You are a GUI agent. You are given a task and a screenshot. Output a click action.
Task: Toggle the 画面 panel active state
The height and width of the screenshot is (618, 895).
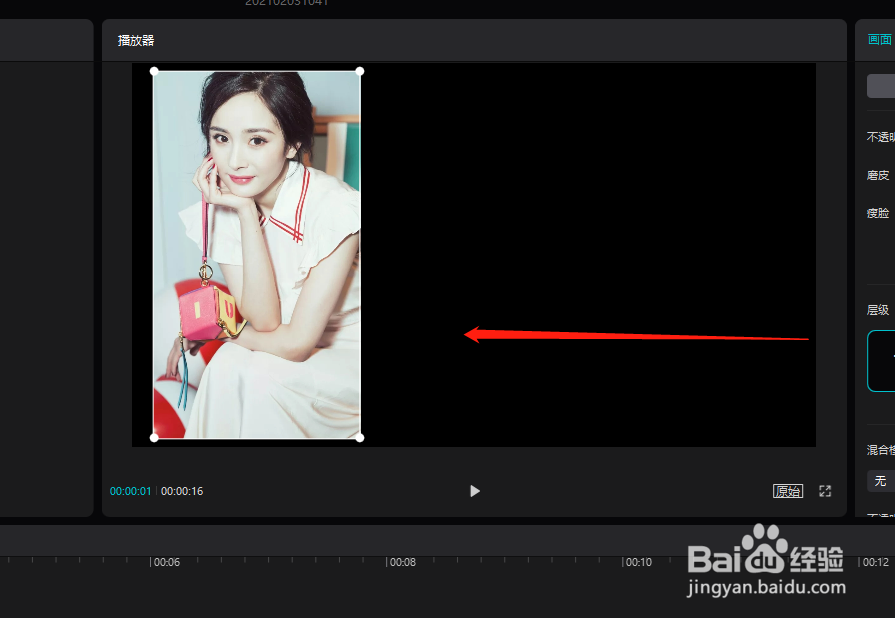877,39
